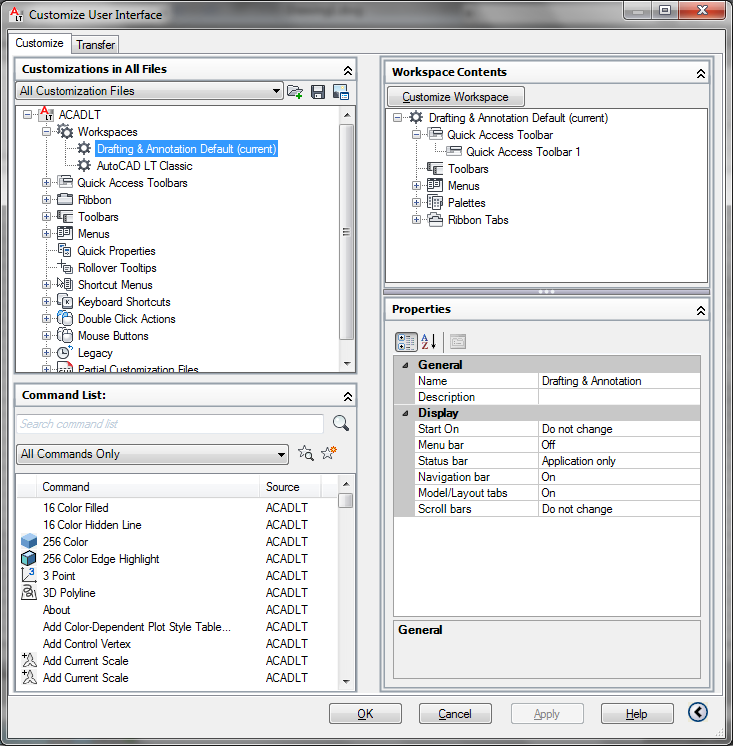Viewport: 733px width, 746px height.
Task: Collapse the Command List panel chevron
Action: pyautogui.click(x=348, y=396)
